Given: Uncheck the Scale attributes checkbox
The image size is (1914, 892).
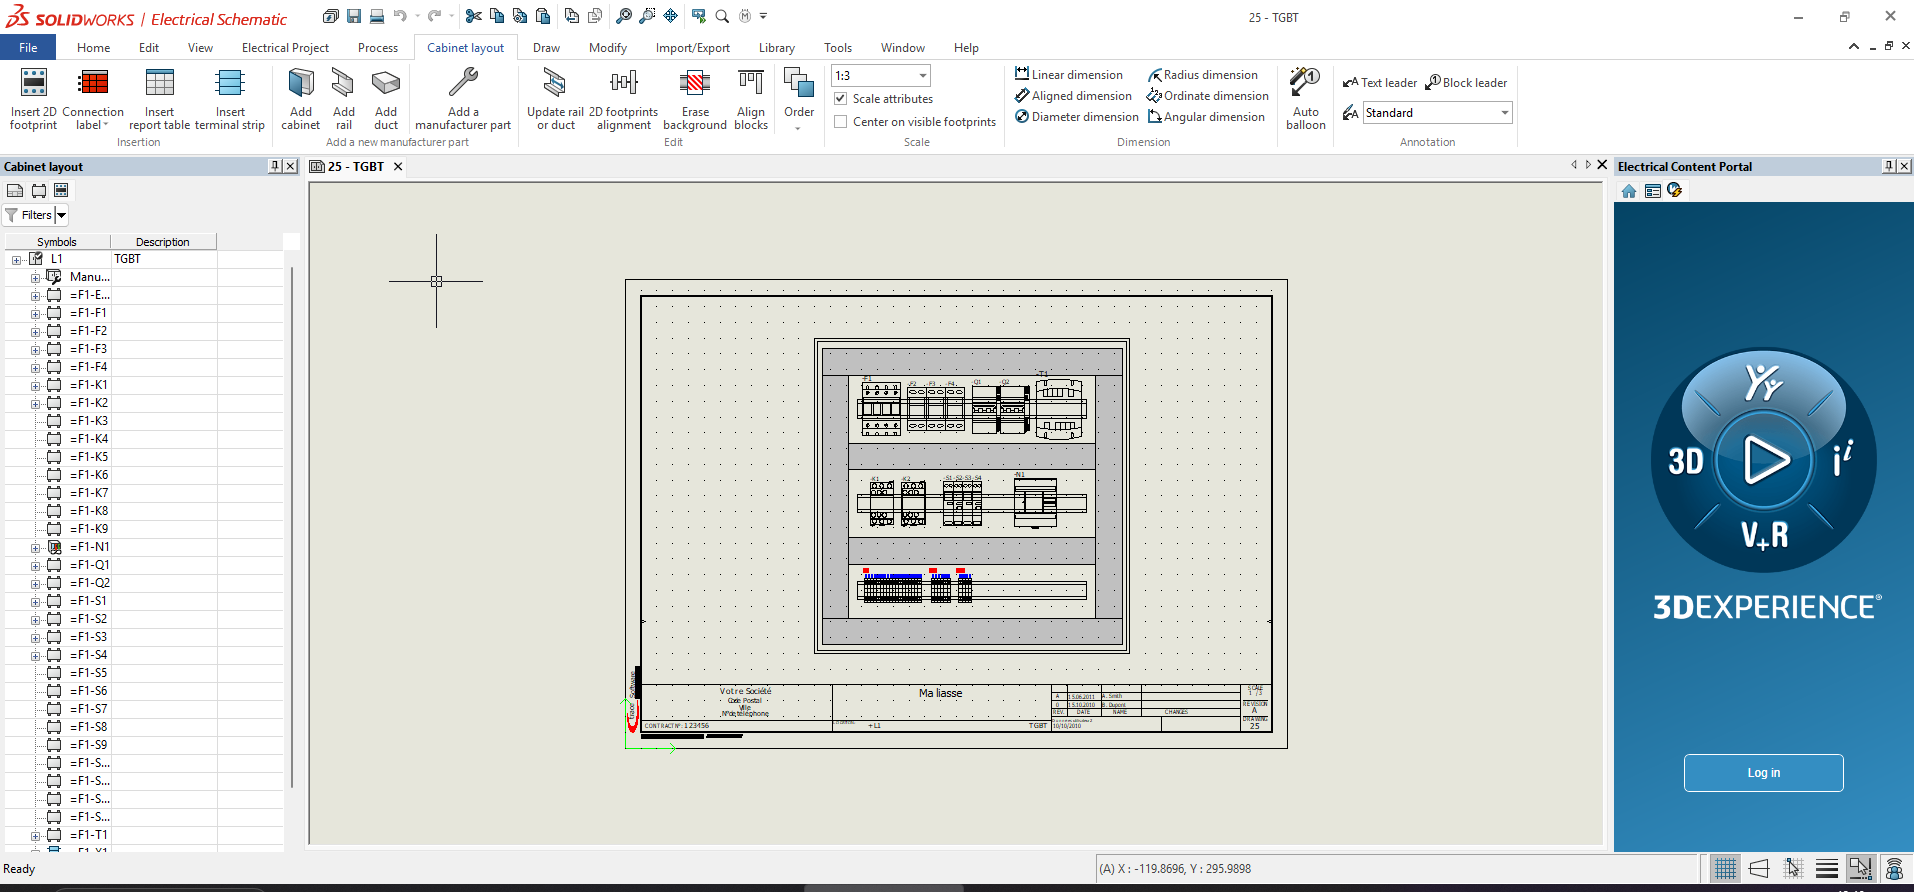Looking at the screenshot, I should [x=842, y=99].
